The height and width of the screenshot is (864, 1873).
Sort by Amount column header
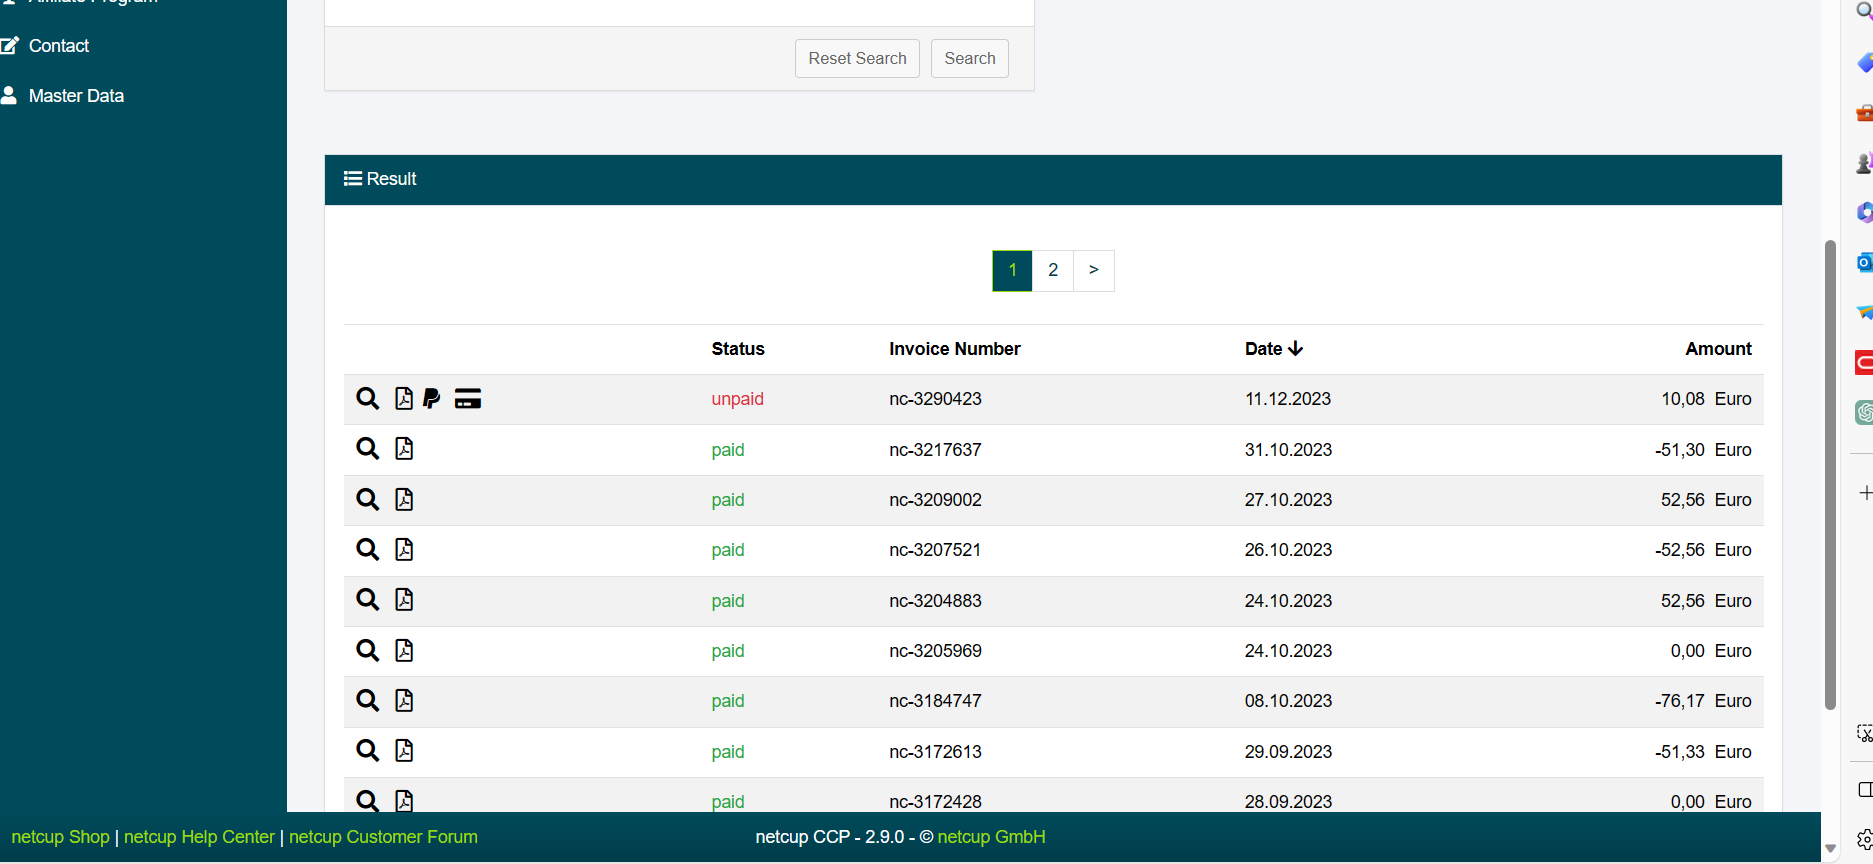click(1718, 349)
